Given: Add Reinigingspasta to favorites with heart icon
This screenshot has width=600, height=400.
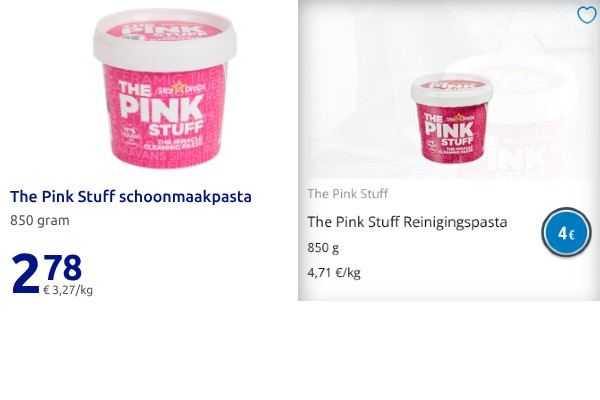Looking at the screenshot, I should [587, 15].
